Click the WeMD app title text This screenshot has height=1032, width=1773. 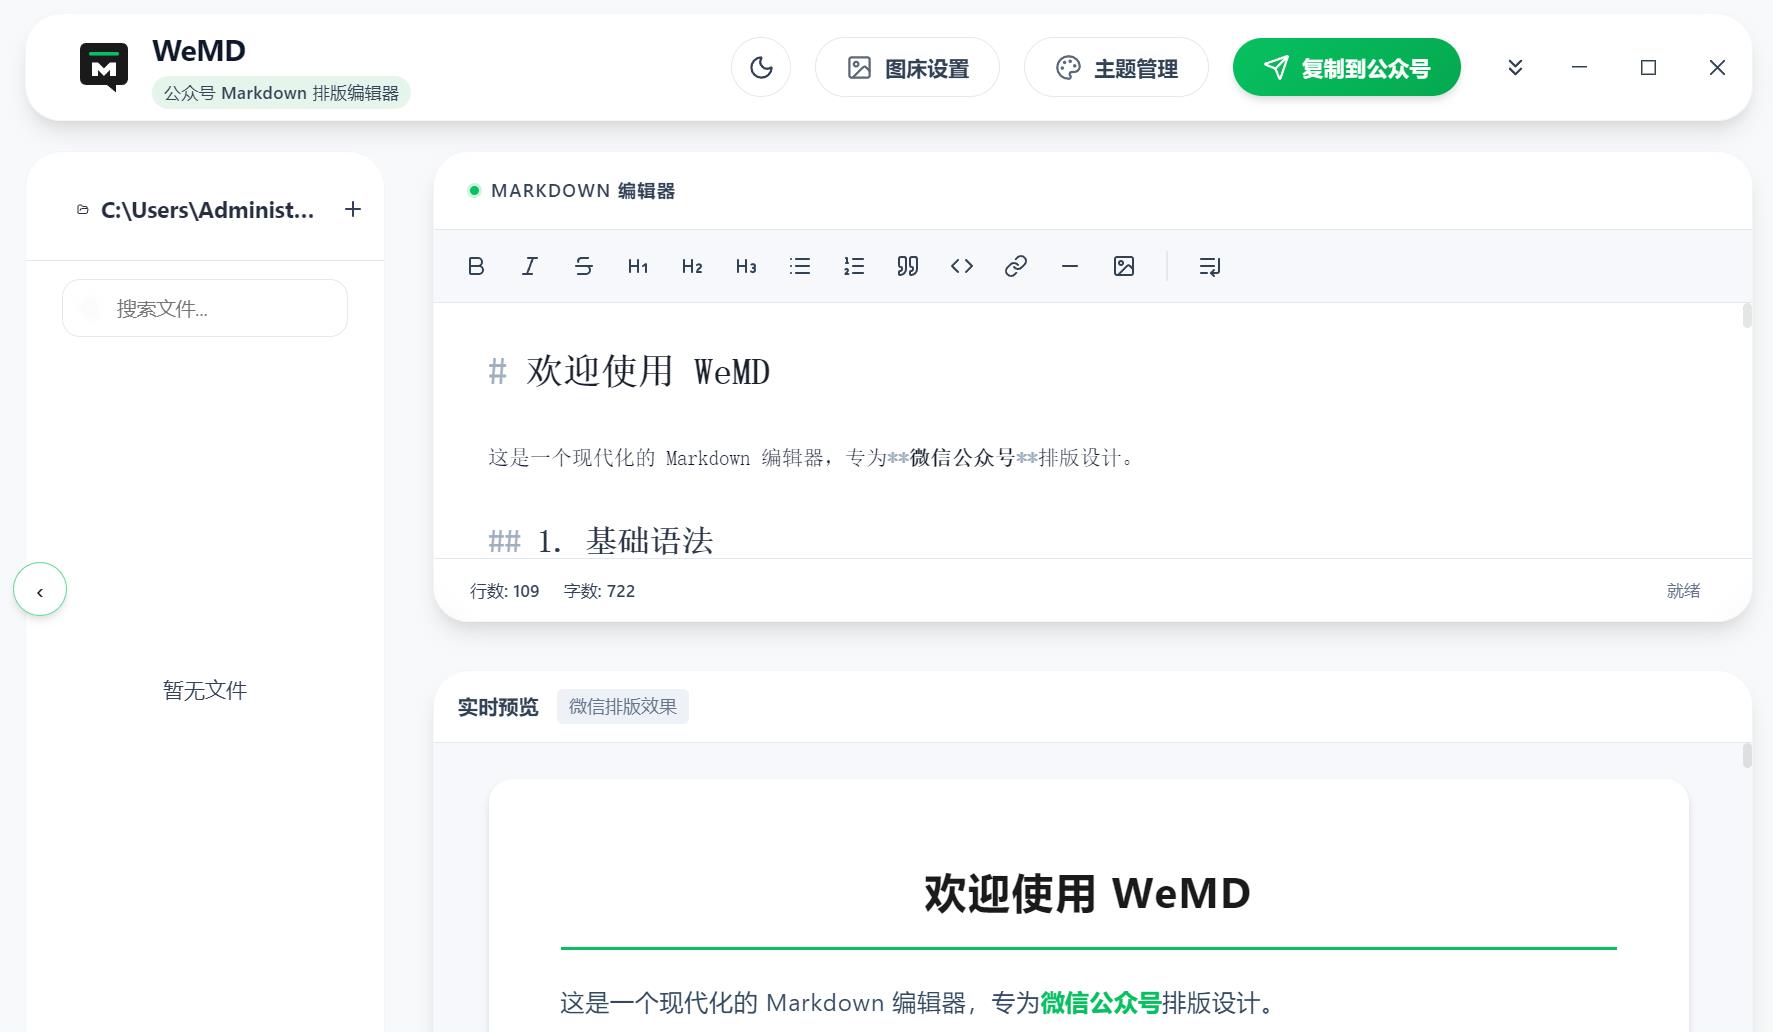click(x=199, y=51)
